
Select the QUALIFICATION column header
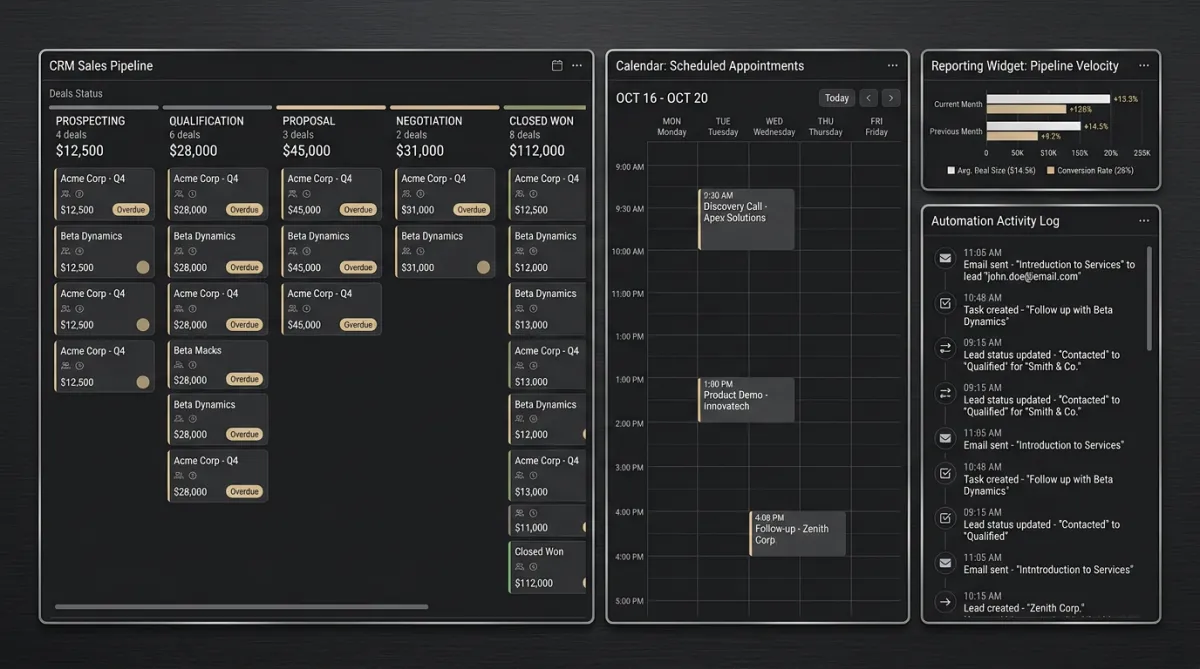(x=206, y=121)
